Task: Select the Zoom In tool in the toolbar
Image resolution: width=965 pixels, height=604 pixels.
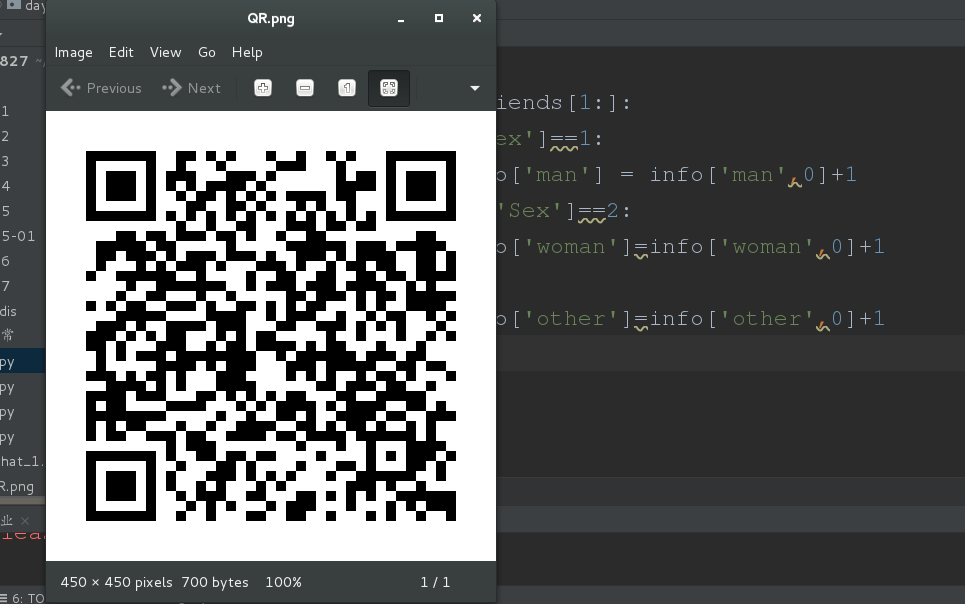Action: coord(262,88)
